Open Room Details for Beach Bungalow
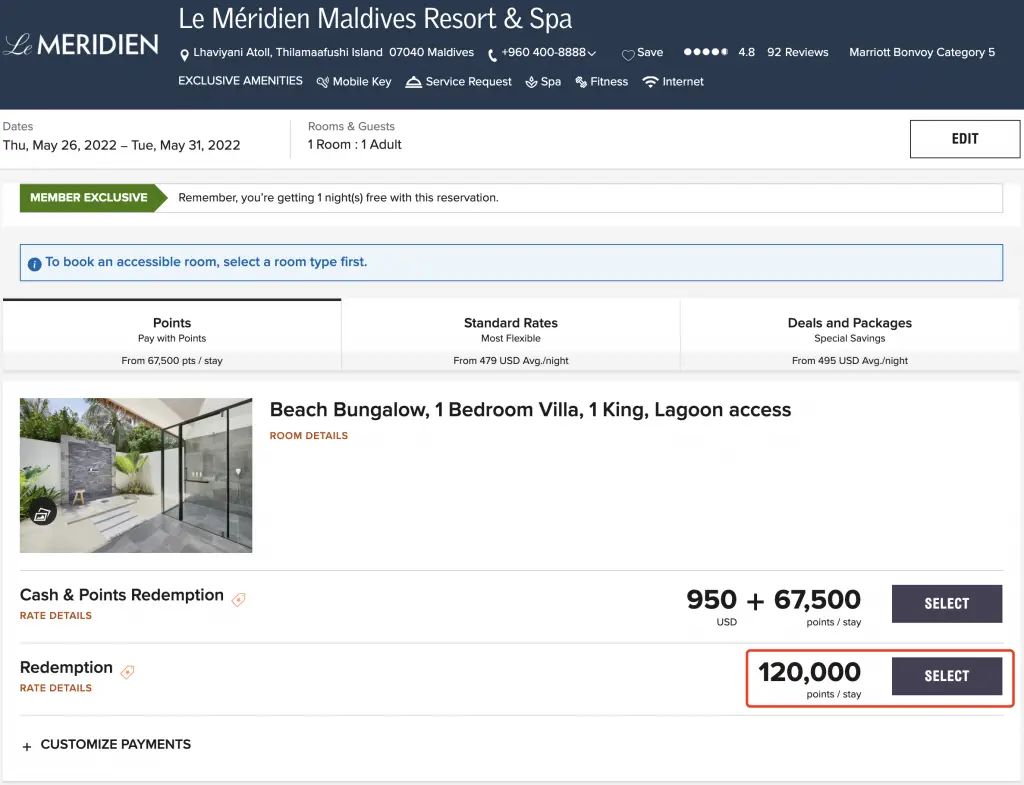Viewport: 1024px width, 785px height. [x=309, y=436]
